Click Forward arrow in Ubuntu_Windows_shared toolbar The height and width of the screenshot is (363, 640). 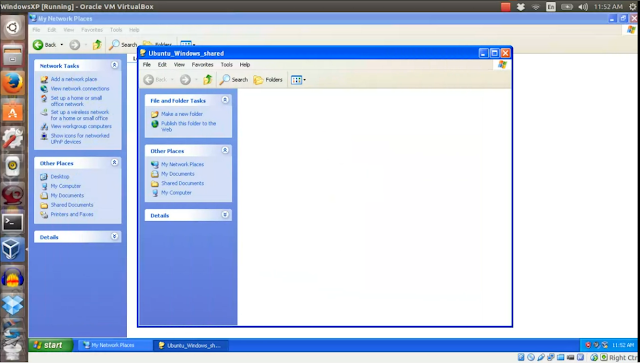pos(185,80)
